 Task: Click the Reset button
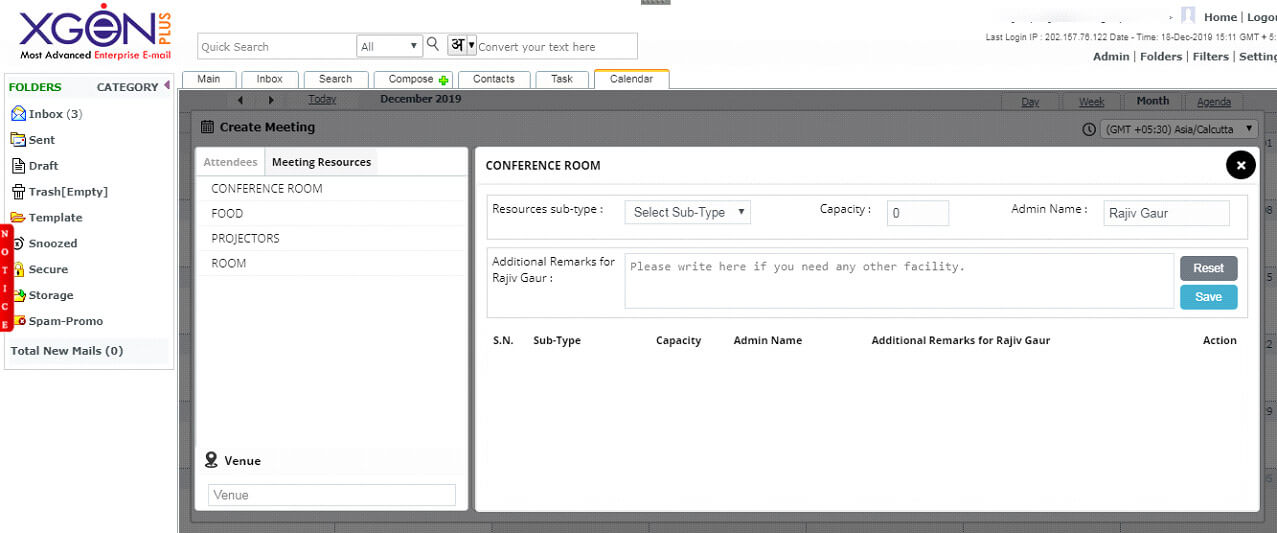coord(1208,268)
